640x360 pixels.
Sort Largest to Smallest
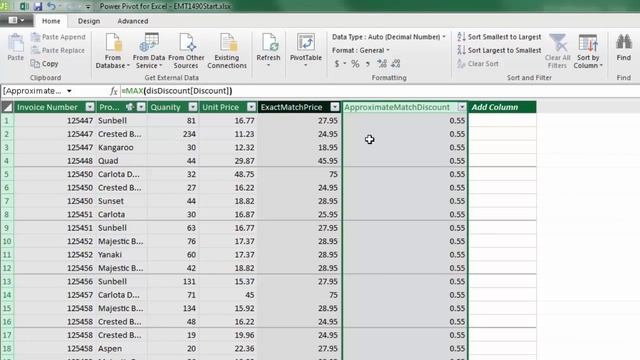coord(499,50)
